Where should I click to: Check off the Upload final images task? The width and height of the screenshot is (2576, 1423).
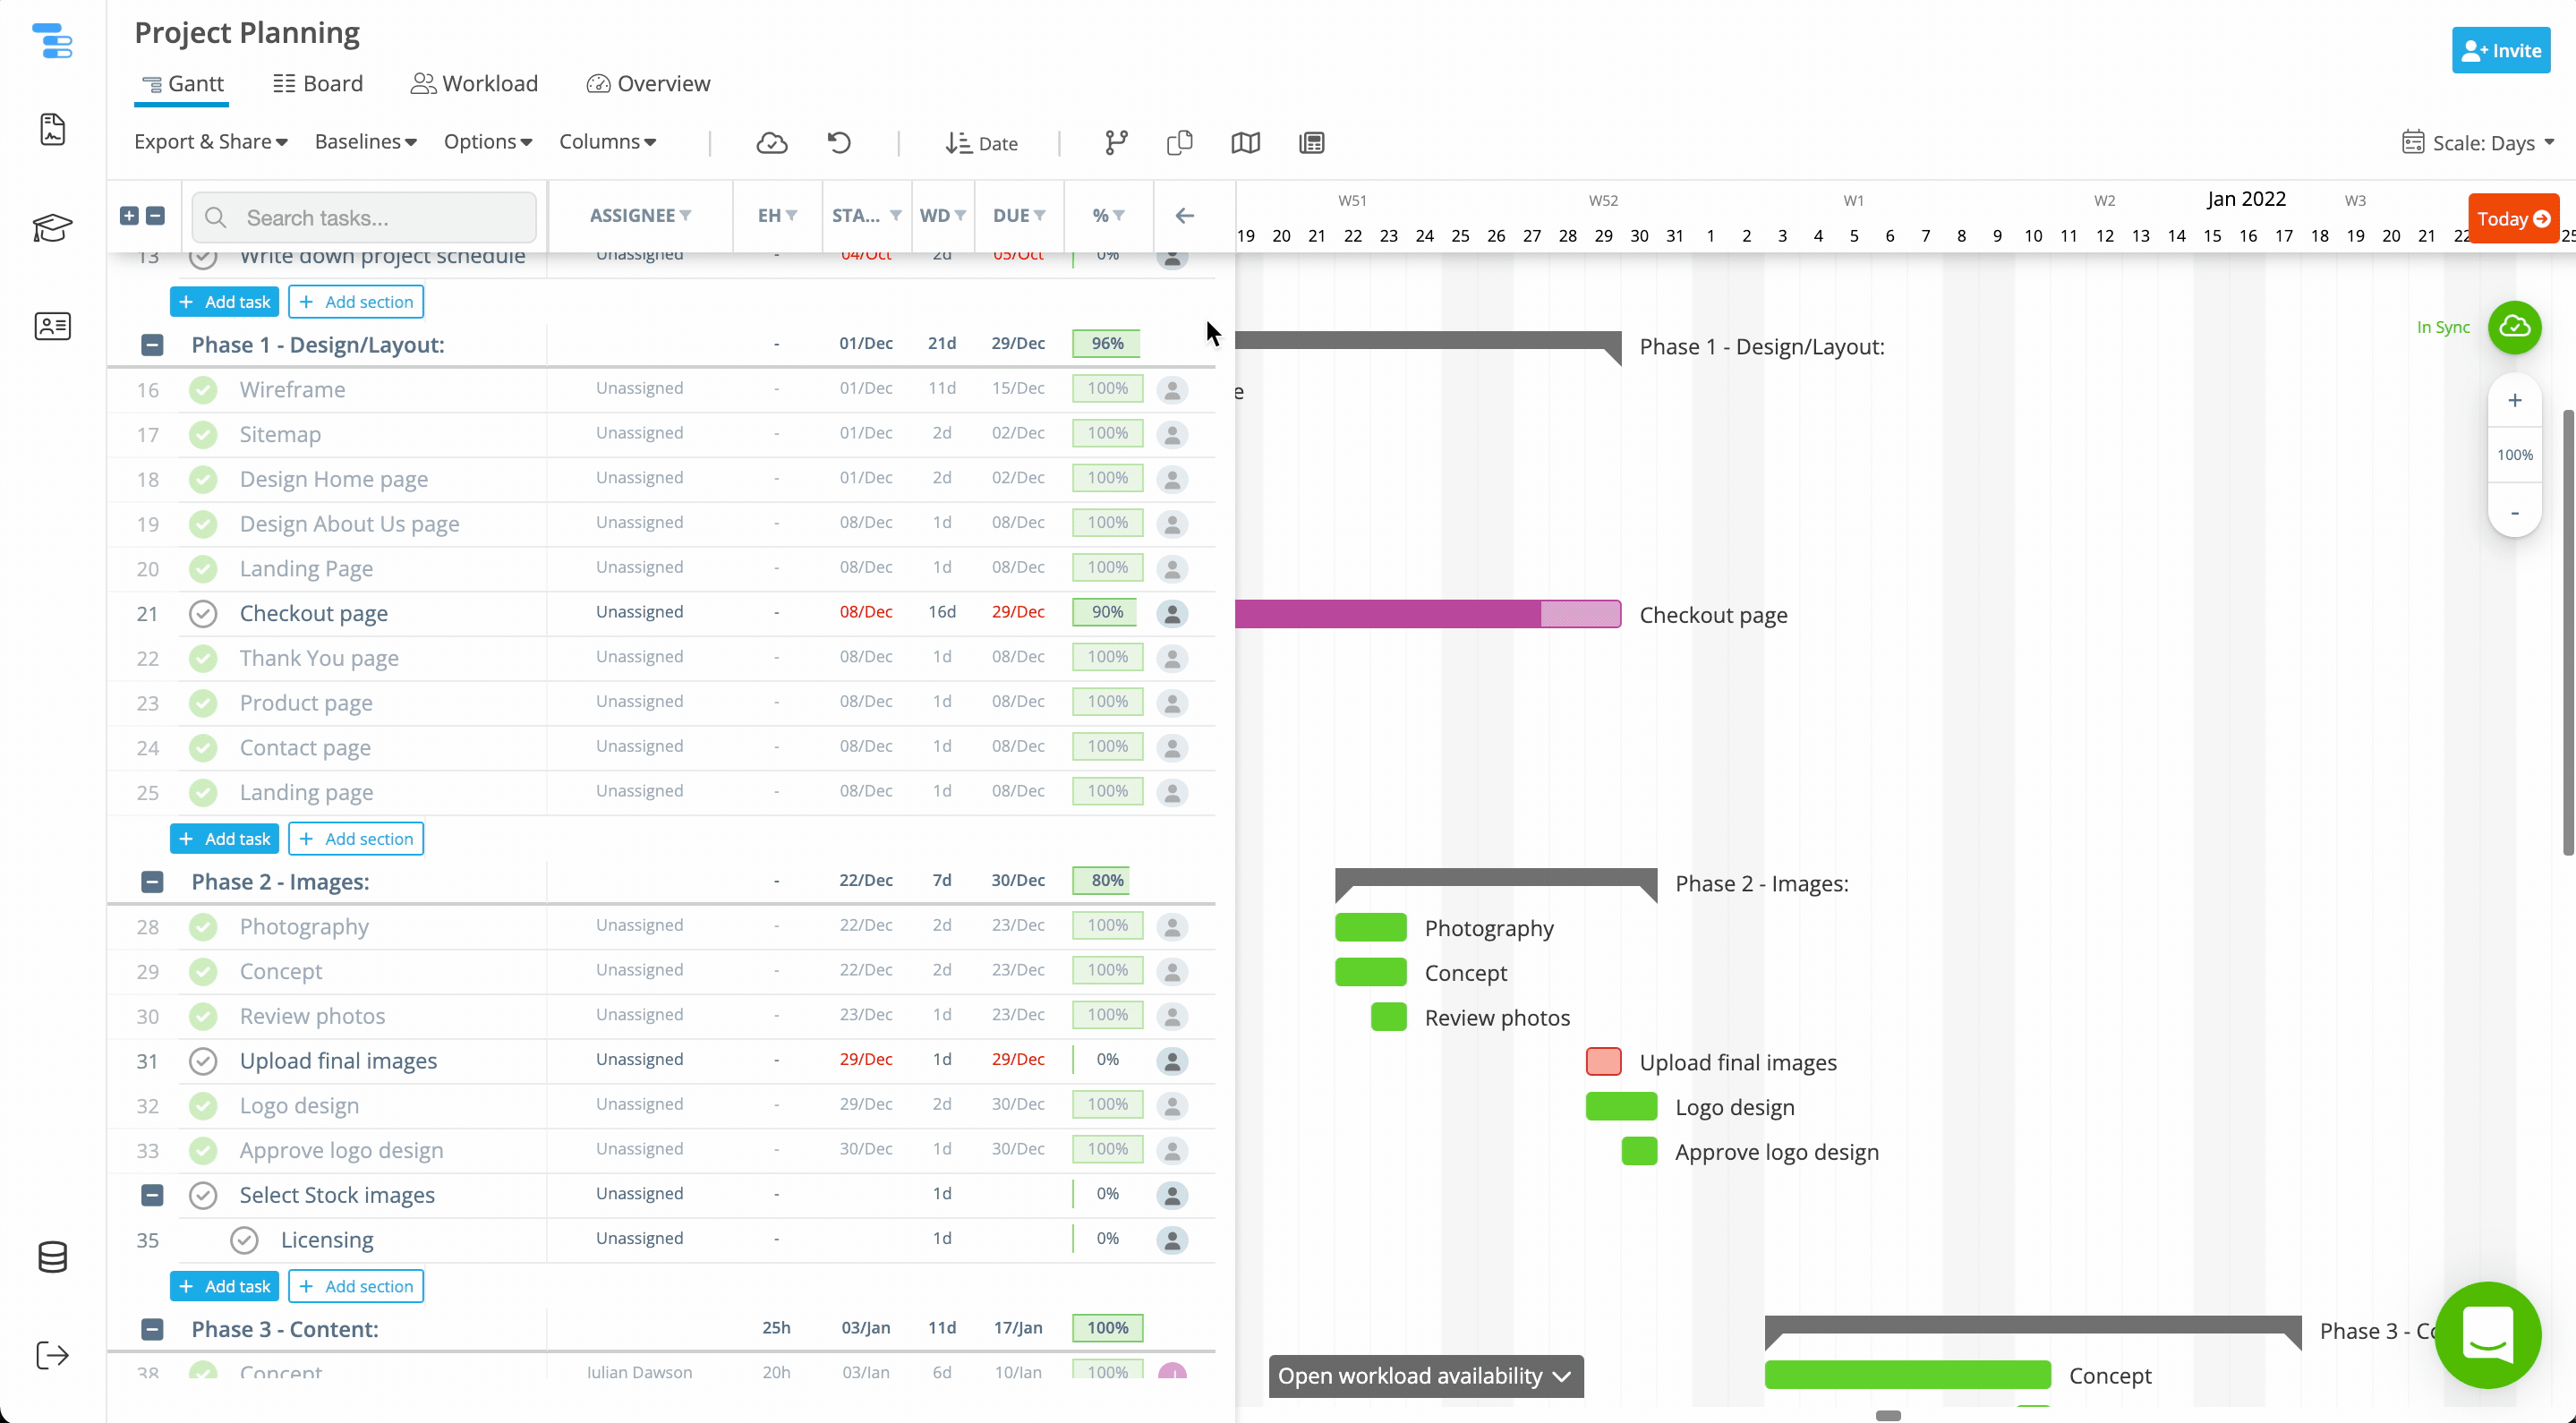coord(203,1061)
